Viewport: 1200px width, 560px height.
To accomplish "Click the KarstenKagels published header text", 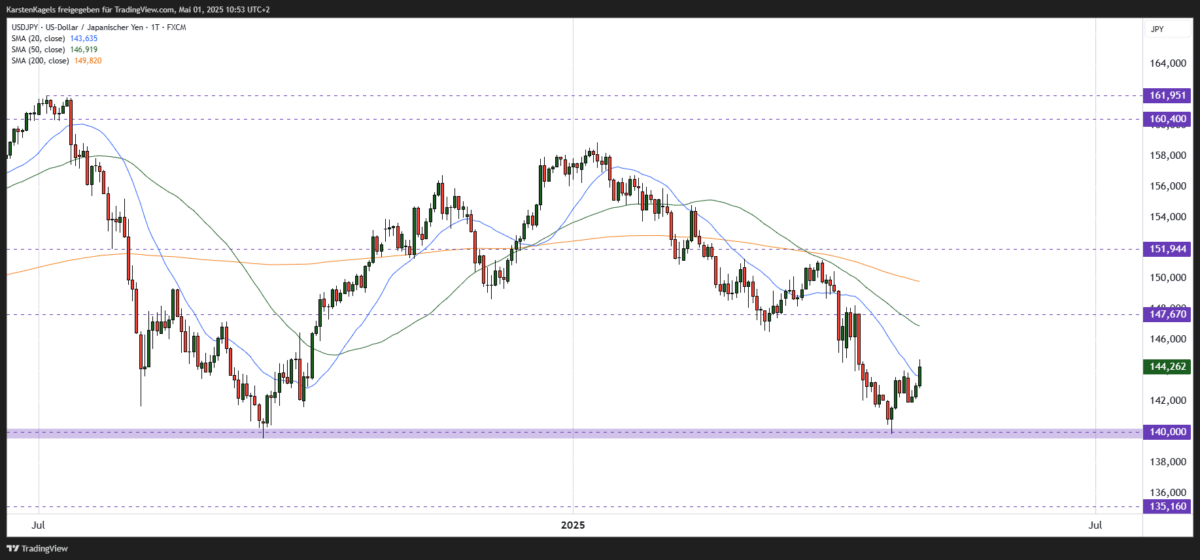I will [139, 9].
